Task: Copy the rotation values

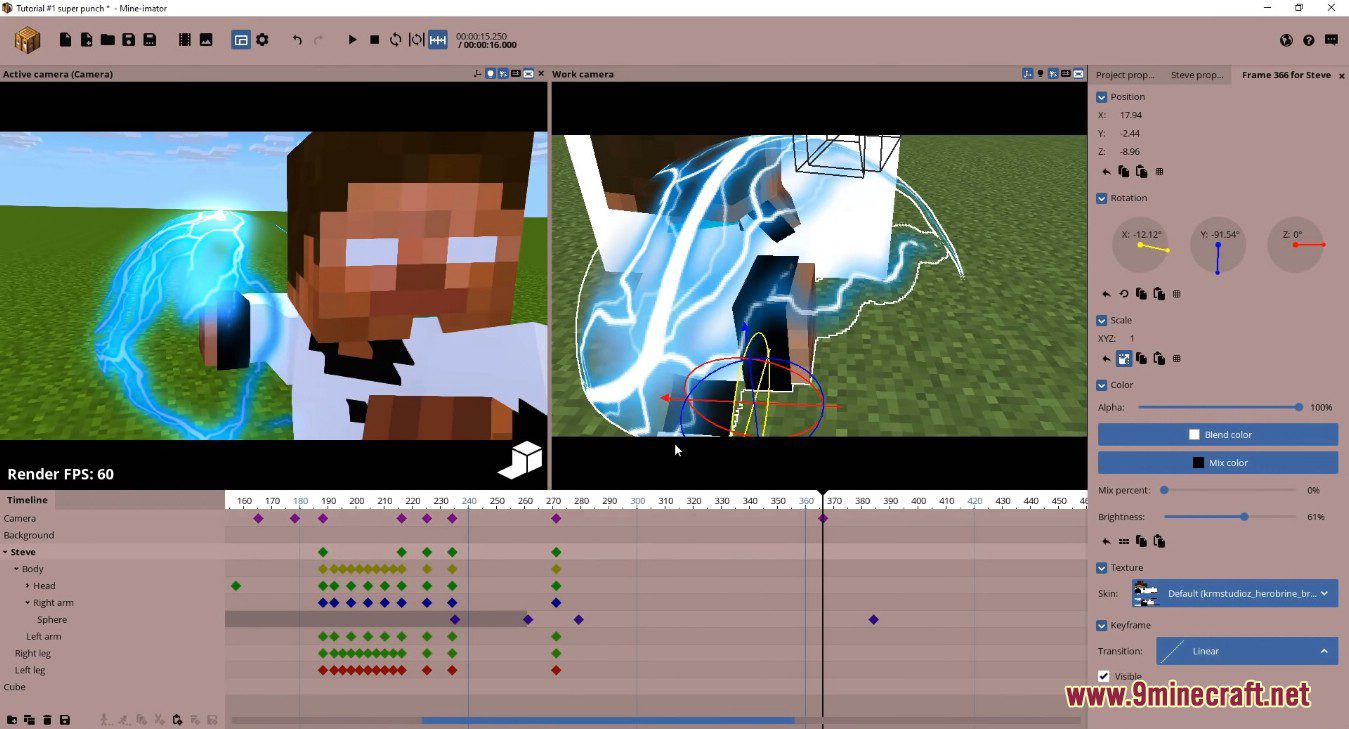Action: [x=1141, y=294]
